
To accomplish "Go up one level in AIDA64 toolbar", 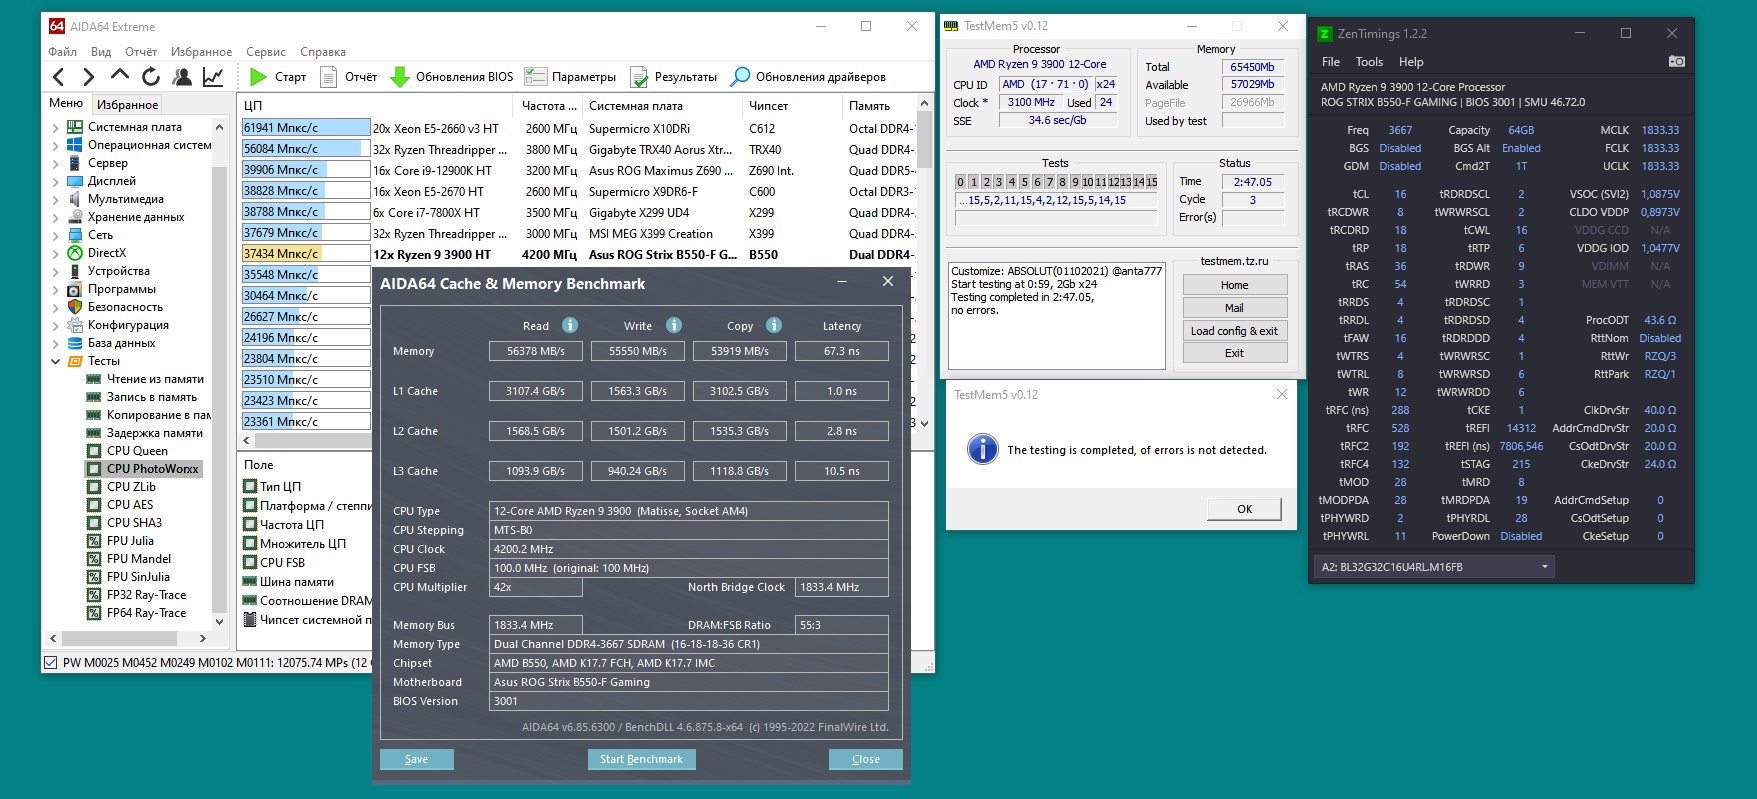I will pos(120,76).
